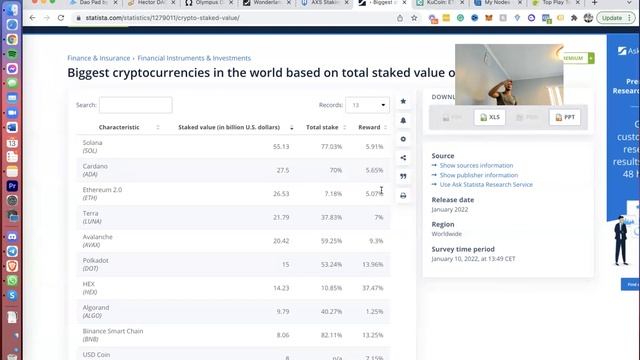This screenshot has width=640, height=360.
Task: Click the Solana row name
Action: tap(92, 143)
